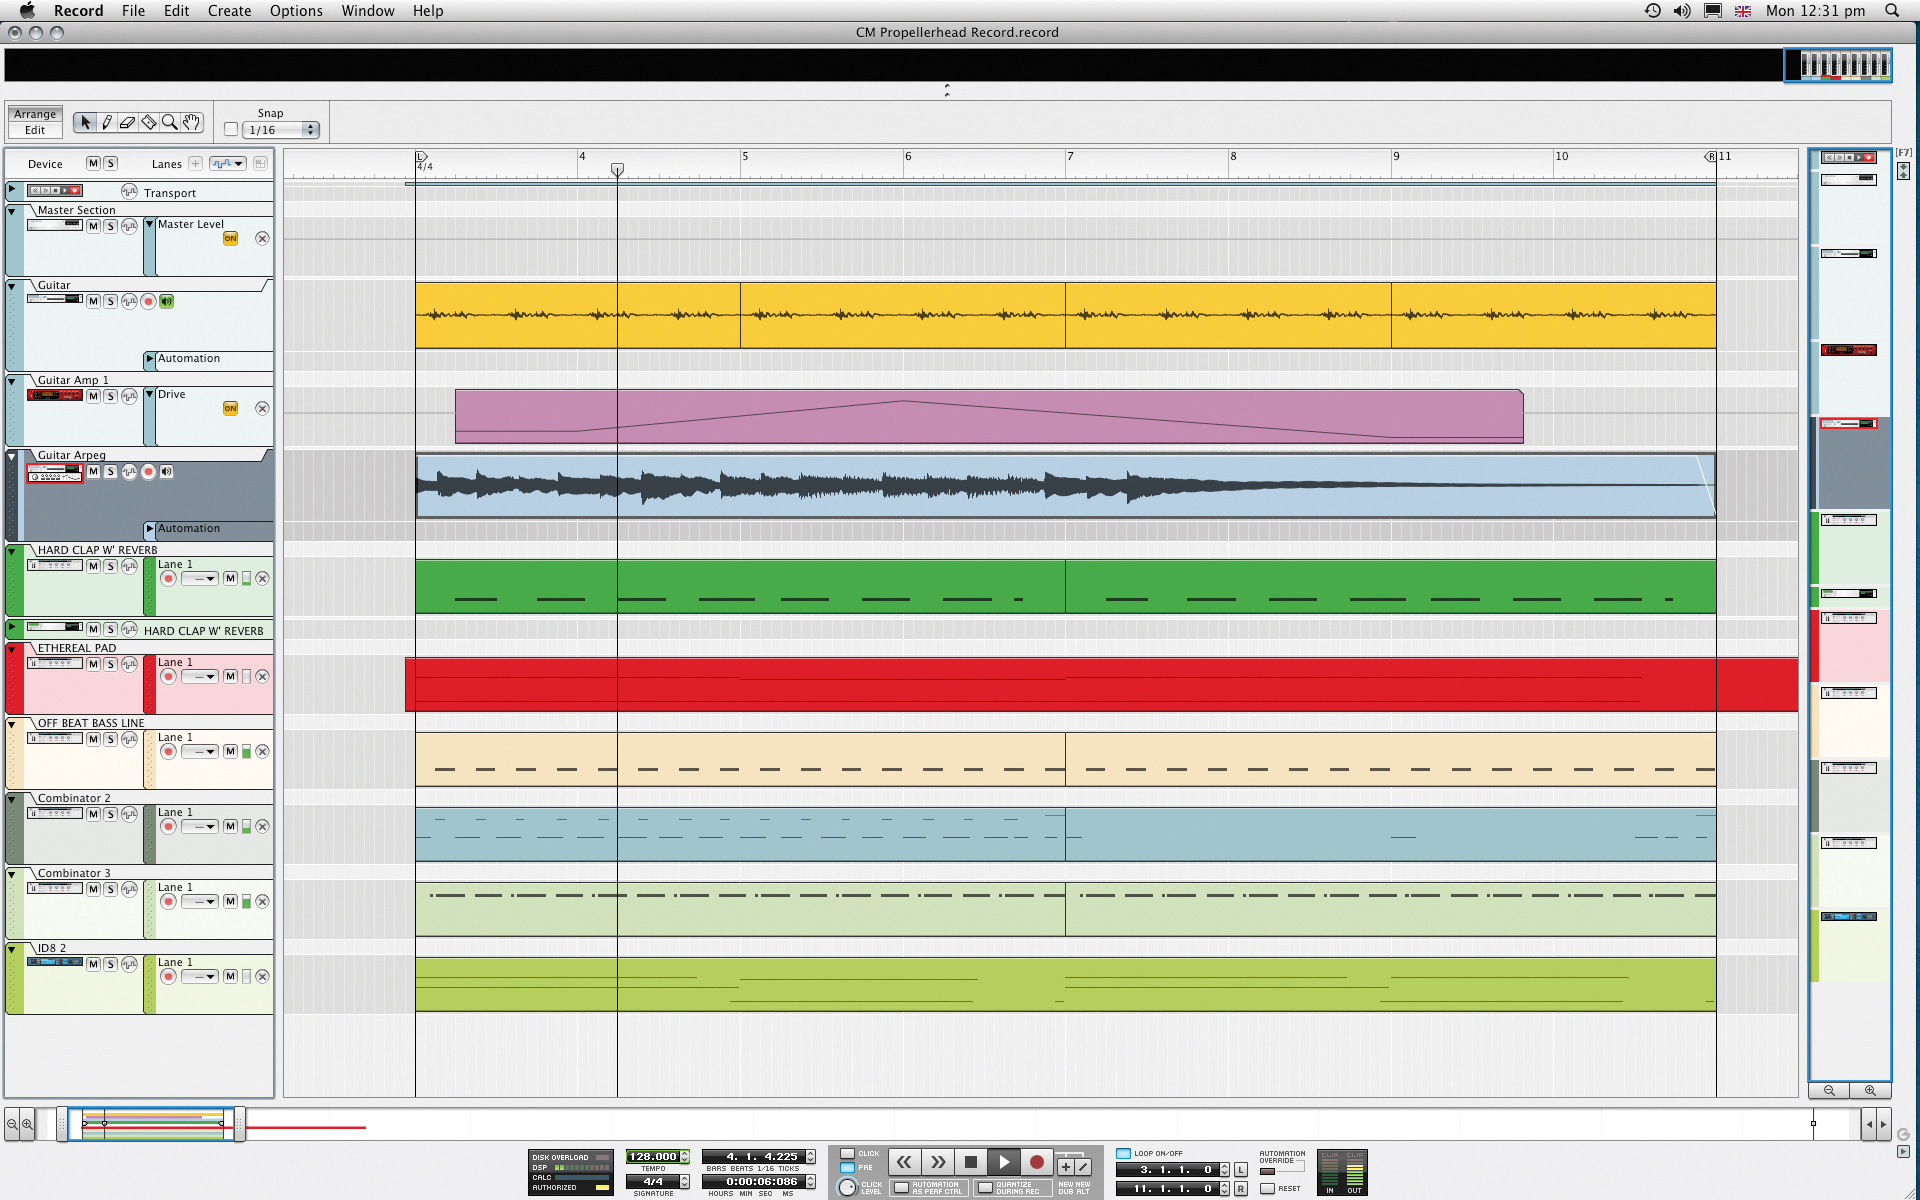Enable Loop On/Off in the transport

pyautogui.click(x=1122, y=1153)
